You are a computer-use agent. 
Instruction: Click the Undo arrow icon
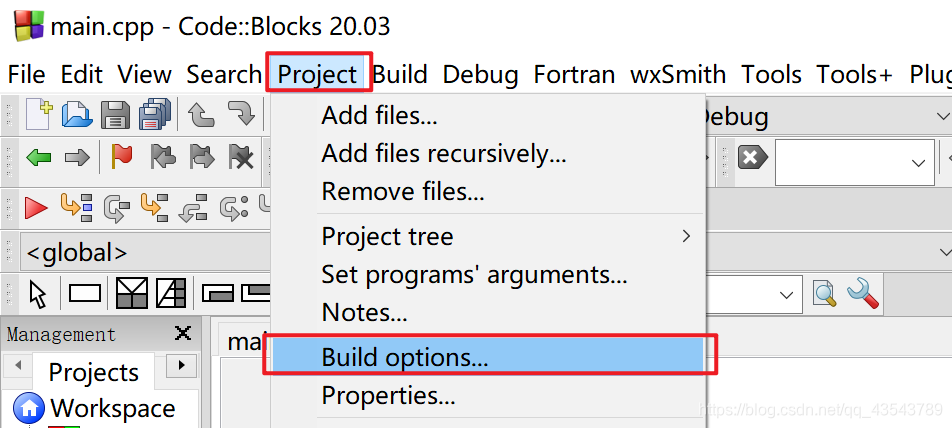pyautogui.click(x=201, y=114)
